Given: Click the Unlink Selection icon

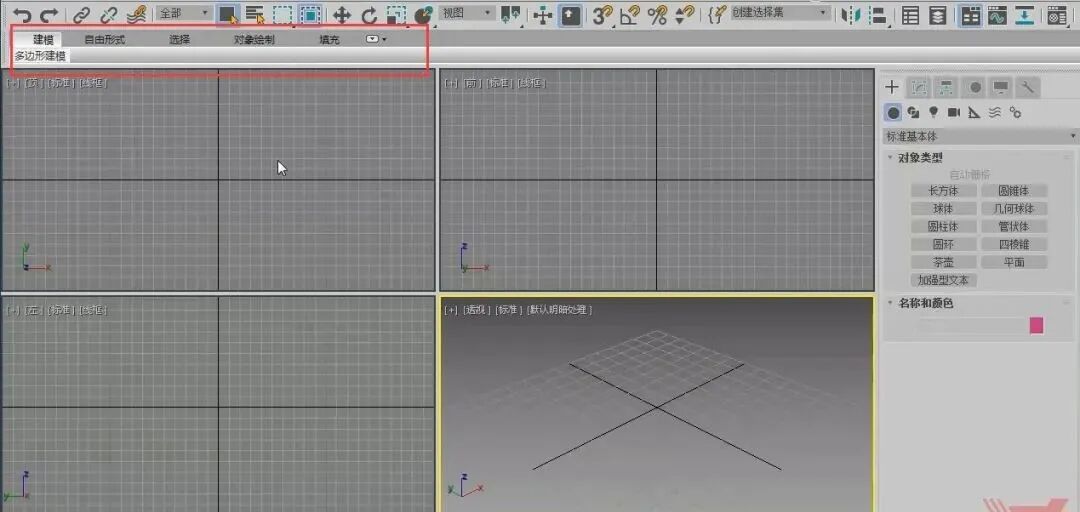Looking at the screenshot, I should pyautogui.click(x=109, y=14).
